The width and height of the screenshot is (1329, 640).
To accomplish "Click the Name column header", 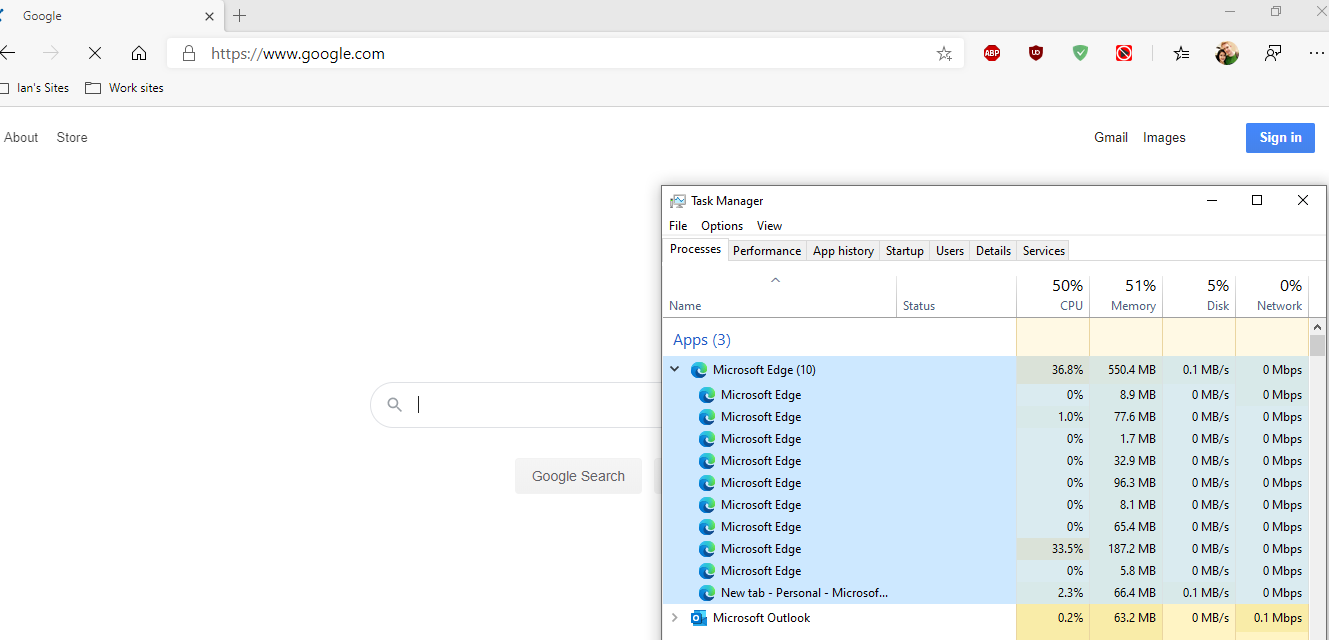I will coord(779,296).
